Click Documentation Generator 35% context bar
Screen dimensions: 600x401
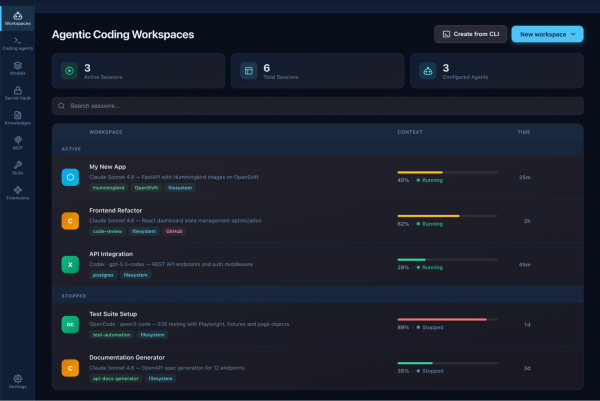[x=447, y=363]
